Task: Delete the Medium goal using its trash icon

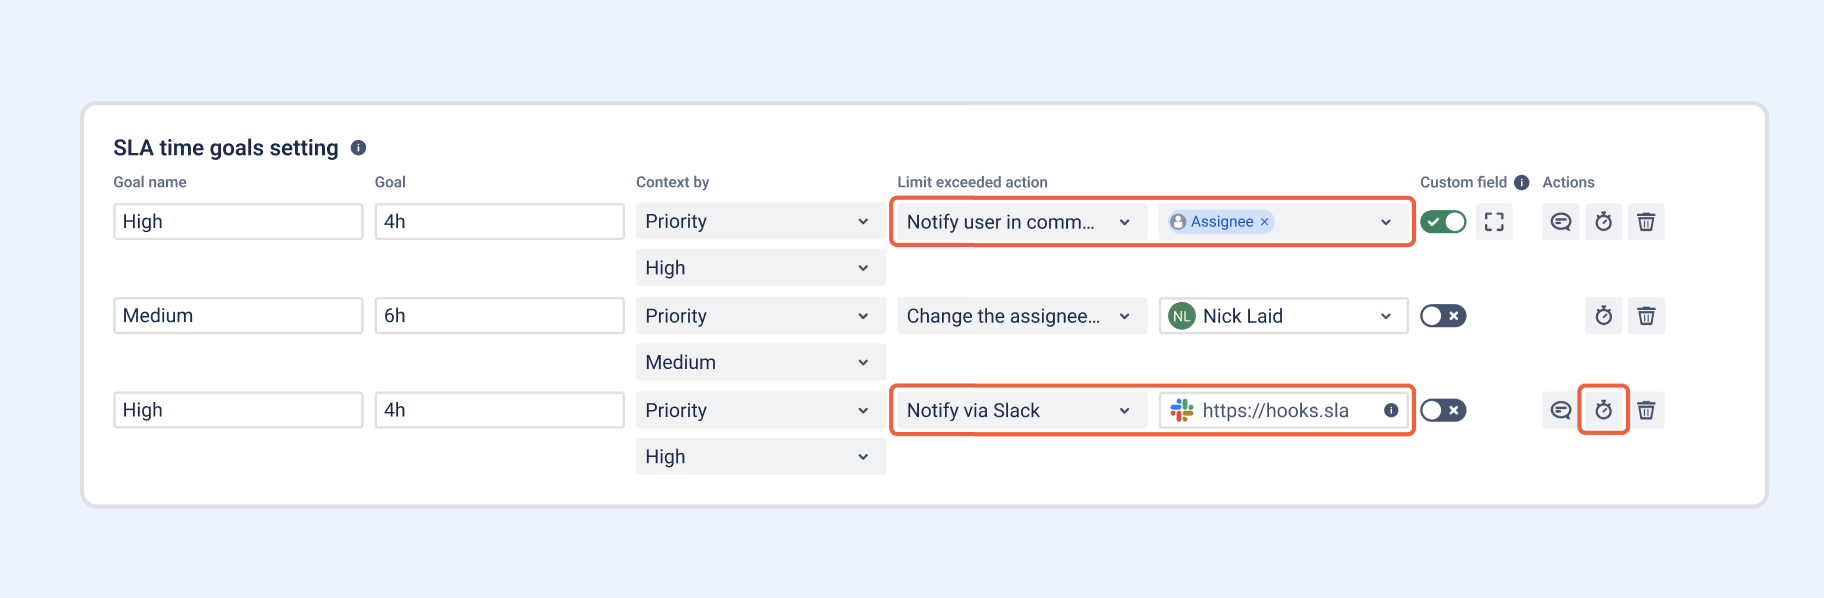Action: click(1646, 316)
